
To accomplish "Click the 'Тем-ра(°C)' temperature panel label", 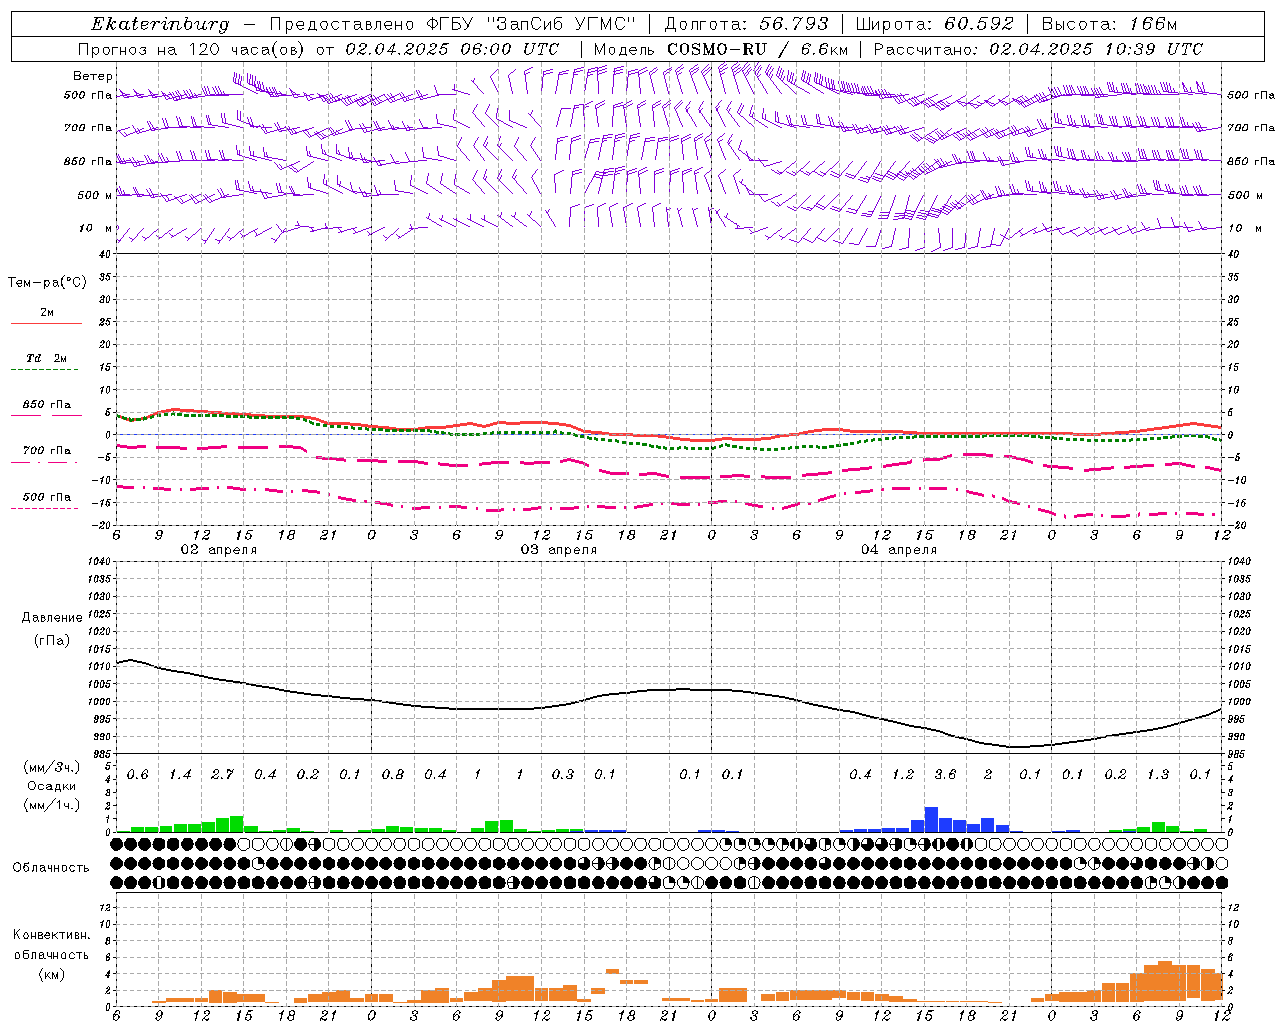I will pyautogui.click(x=47, y=283).
